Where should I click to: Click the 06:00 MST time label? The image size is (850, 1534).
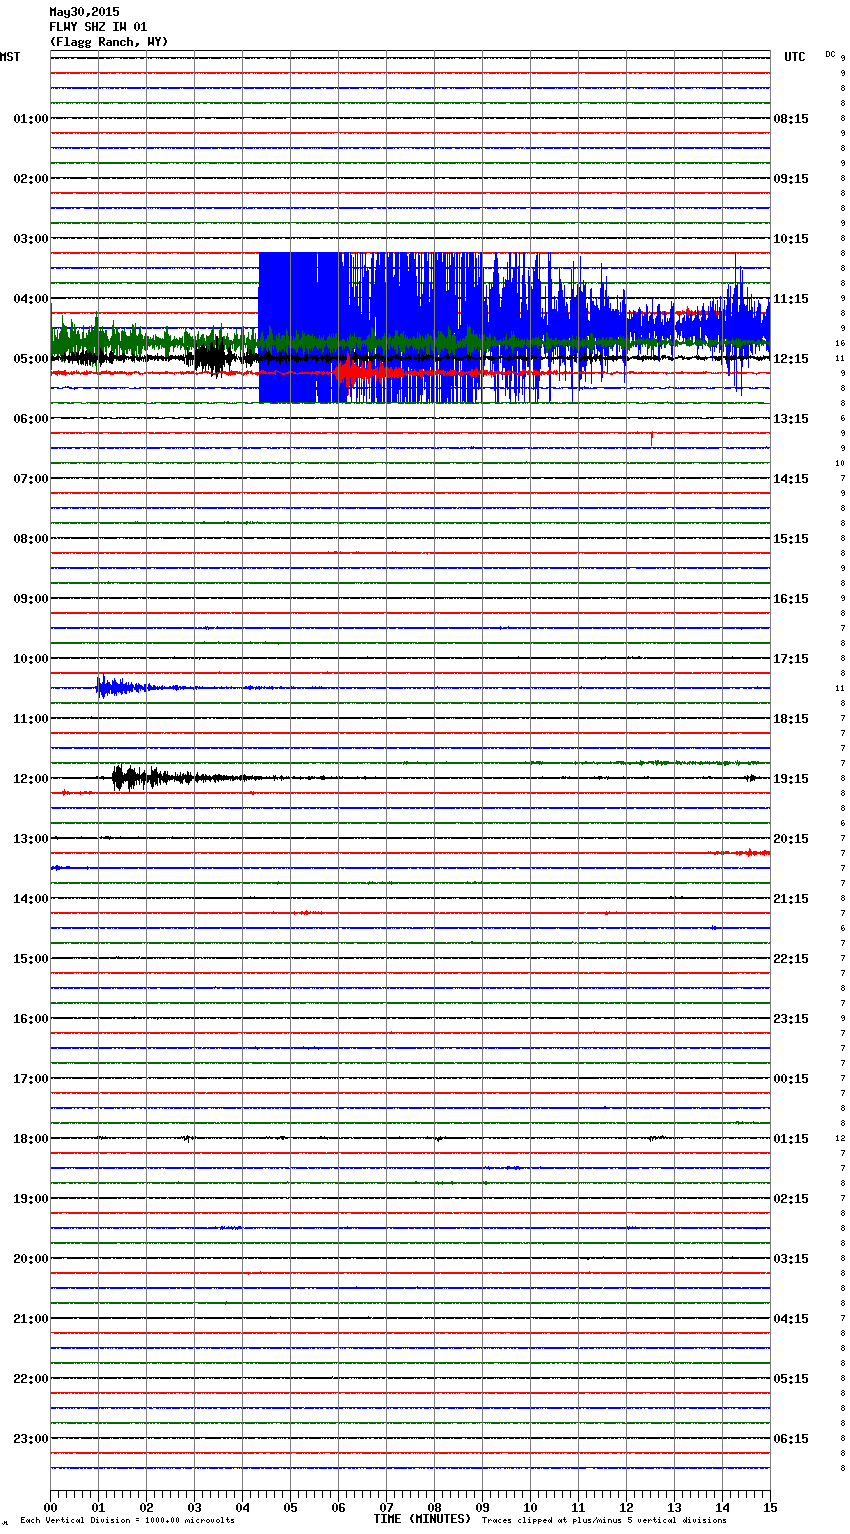point(31,419)
